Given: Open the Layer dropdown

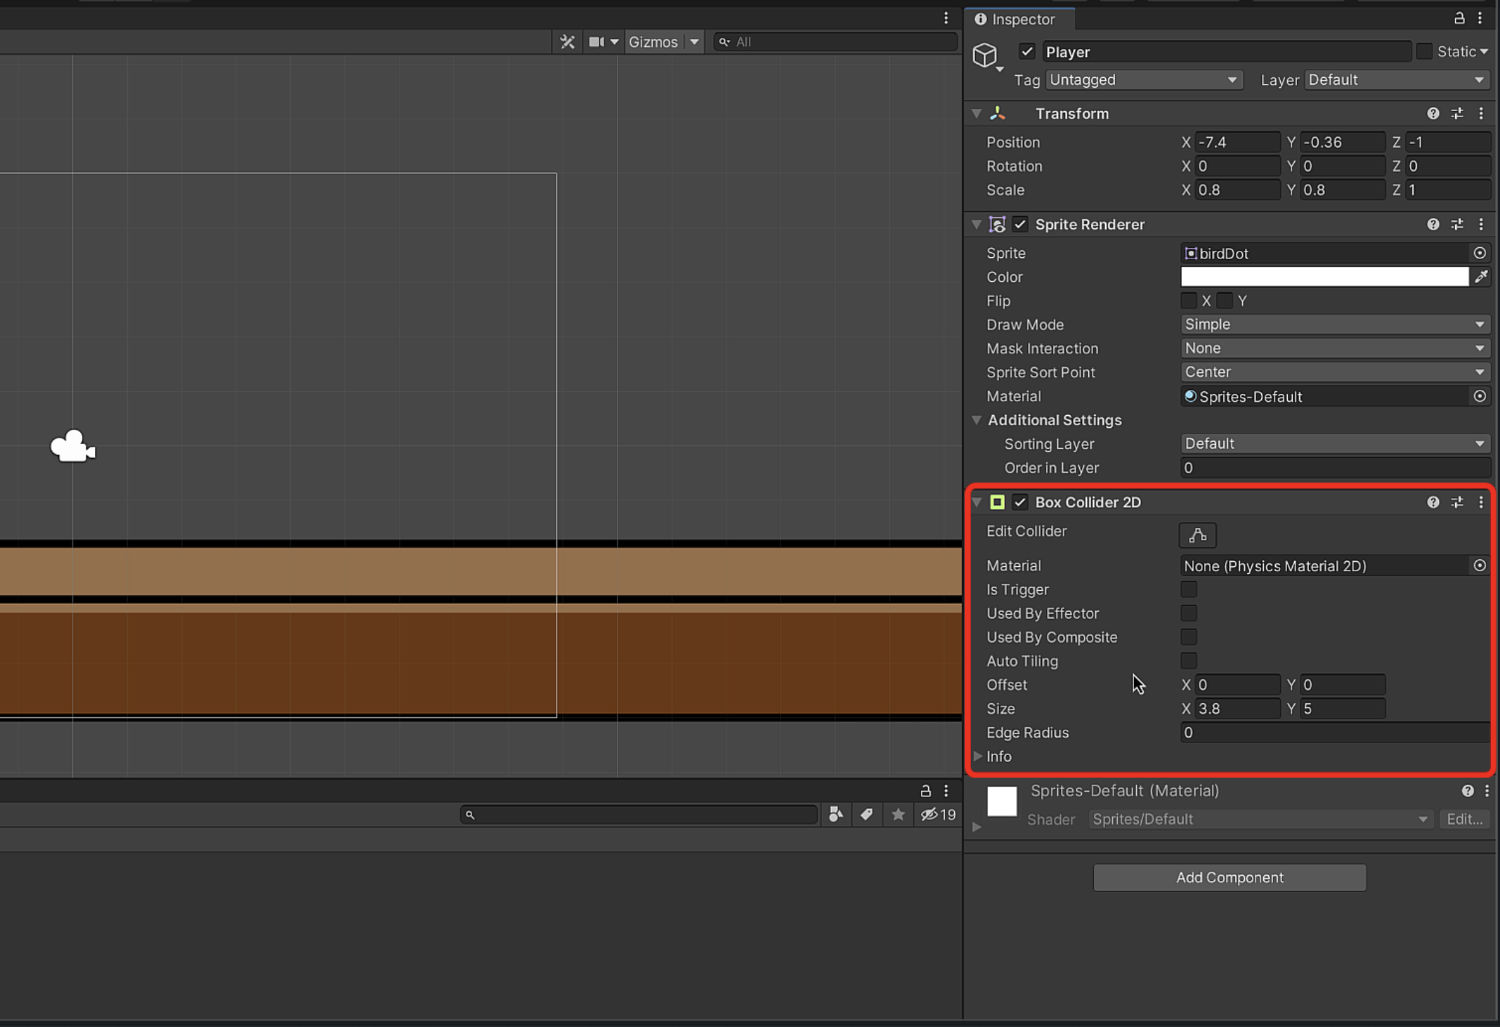Looking at the screenshot, I should pos(1397,80).
